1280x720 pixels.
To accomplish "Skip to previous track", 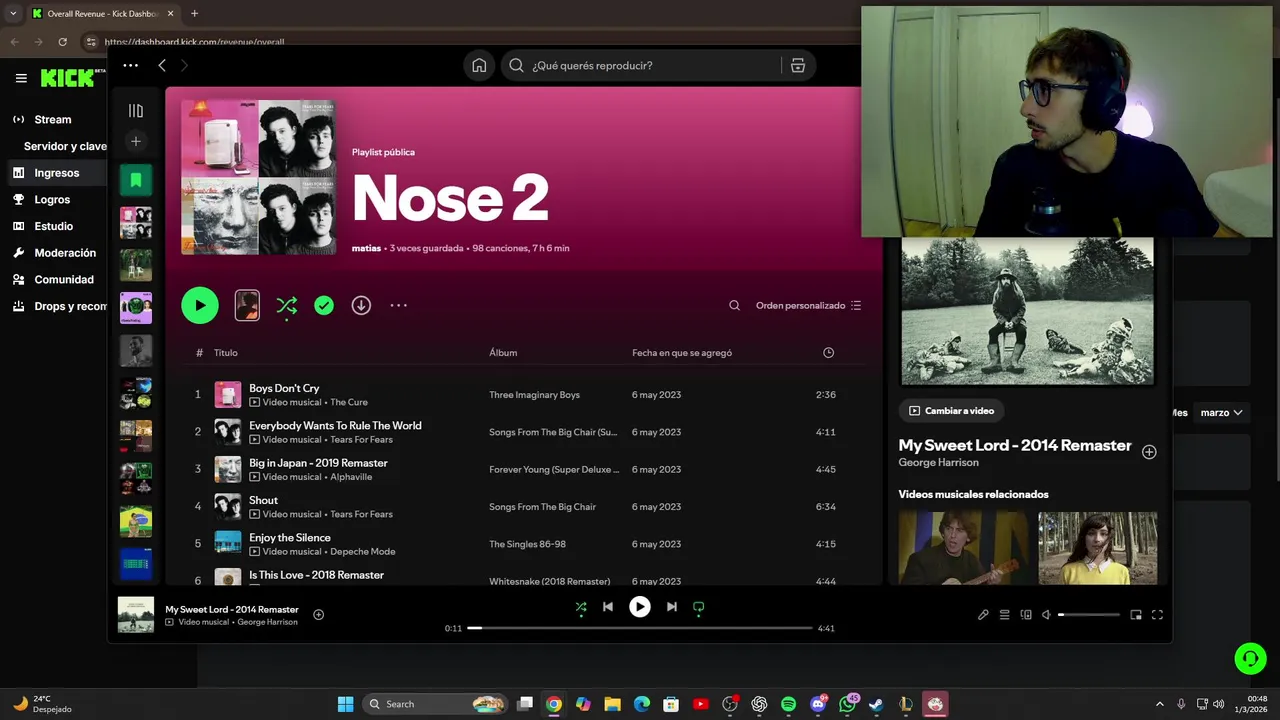I will [x=607, y=606].
